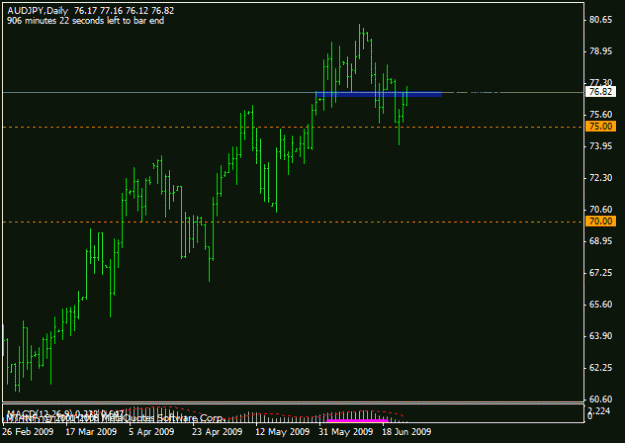
Task: Click the 65.60 price axis label
Action: click(600, 305)
